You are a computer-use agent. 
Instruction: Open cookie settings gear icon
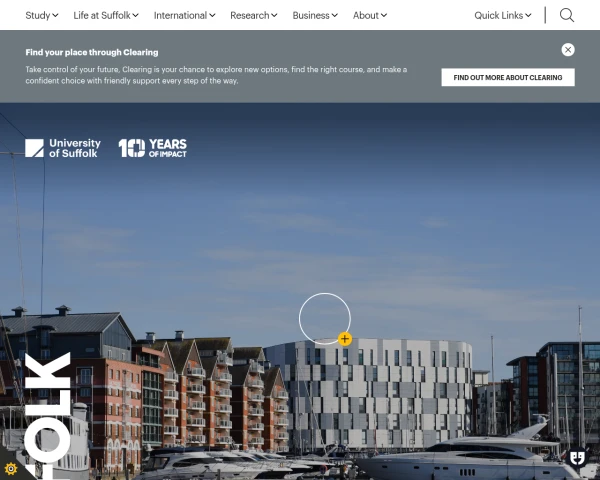click(11, 469)
